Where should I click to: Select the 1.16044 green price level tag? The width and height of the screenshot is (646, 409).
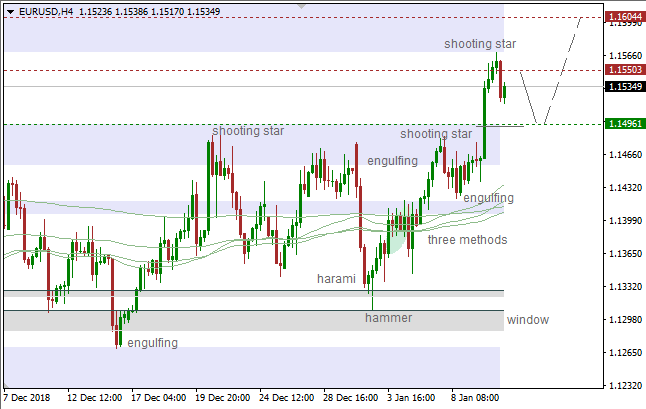pos(625,17)
